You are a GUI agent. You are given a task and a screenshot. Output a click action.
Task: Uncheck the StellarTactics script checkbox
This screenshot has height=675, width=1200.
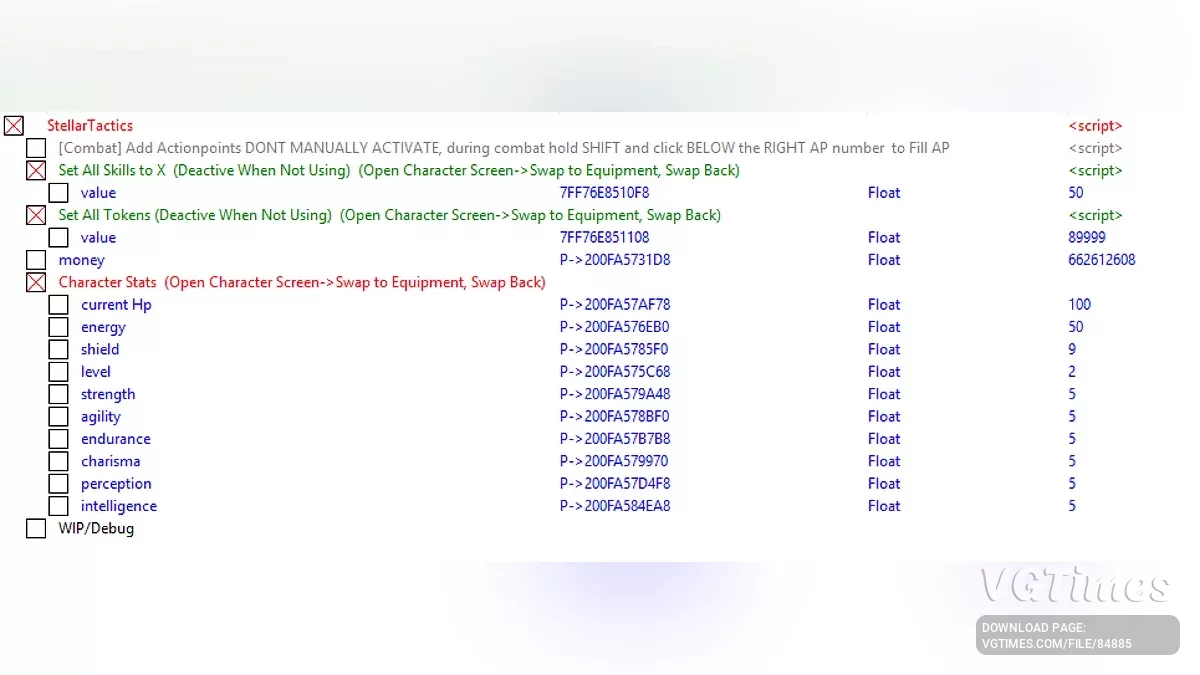[14, 126]
